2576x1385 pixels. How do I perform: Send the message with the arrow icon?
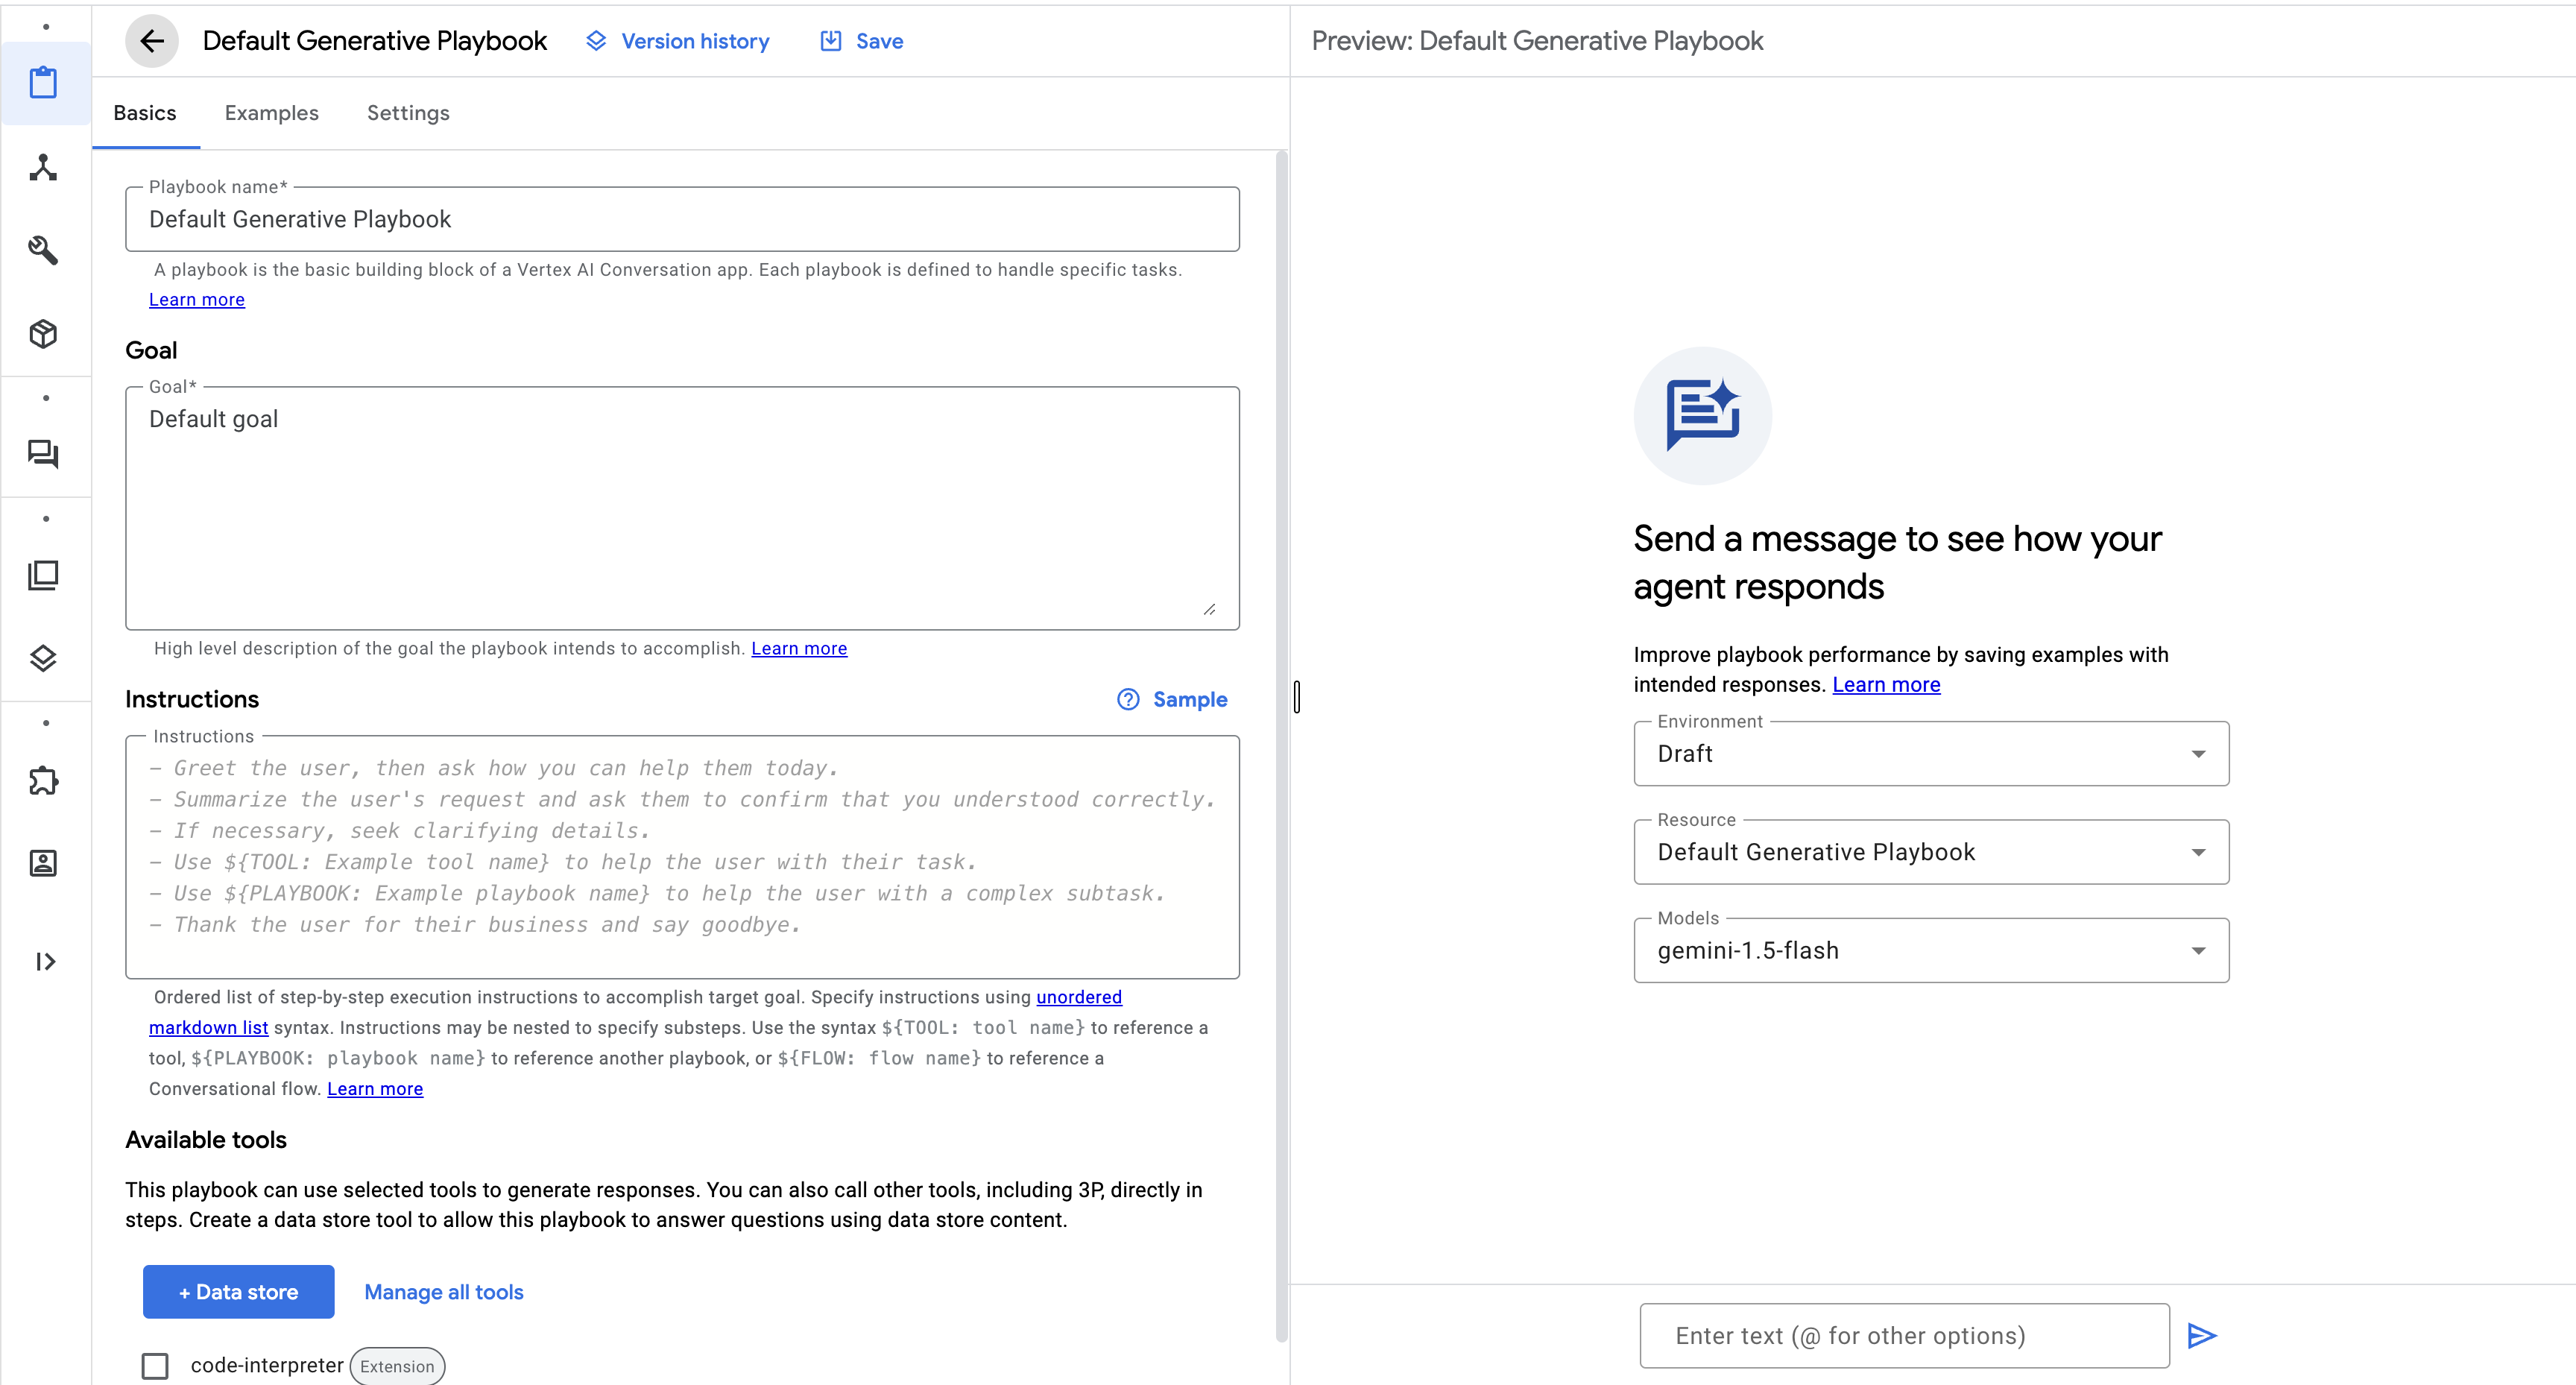[2202, 1336]
